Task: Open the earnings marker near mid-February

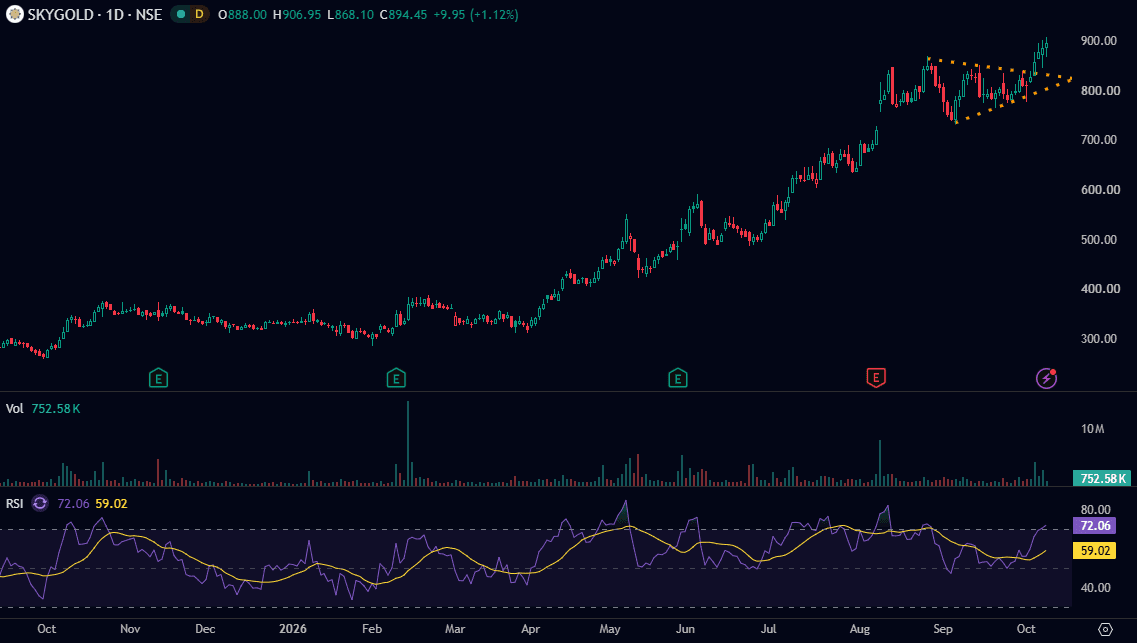Action: click(396, 378)
